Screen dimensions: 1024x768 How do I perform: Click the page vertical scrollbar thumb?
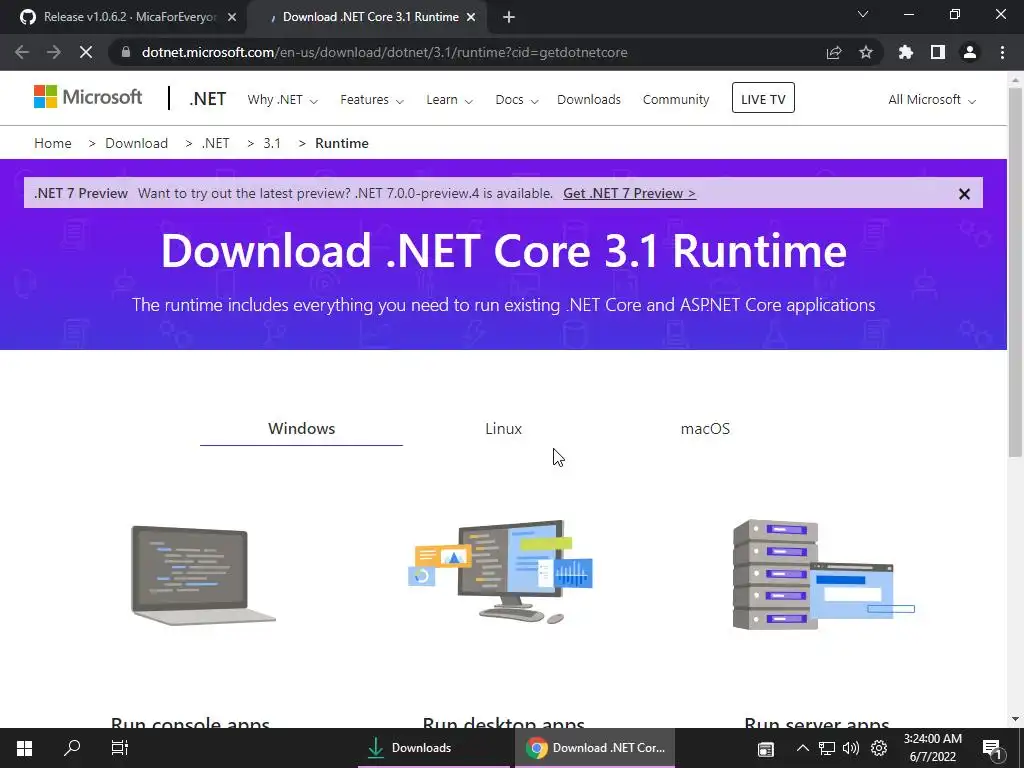tap(1015, 272)
